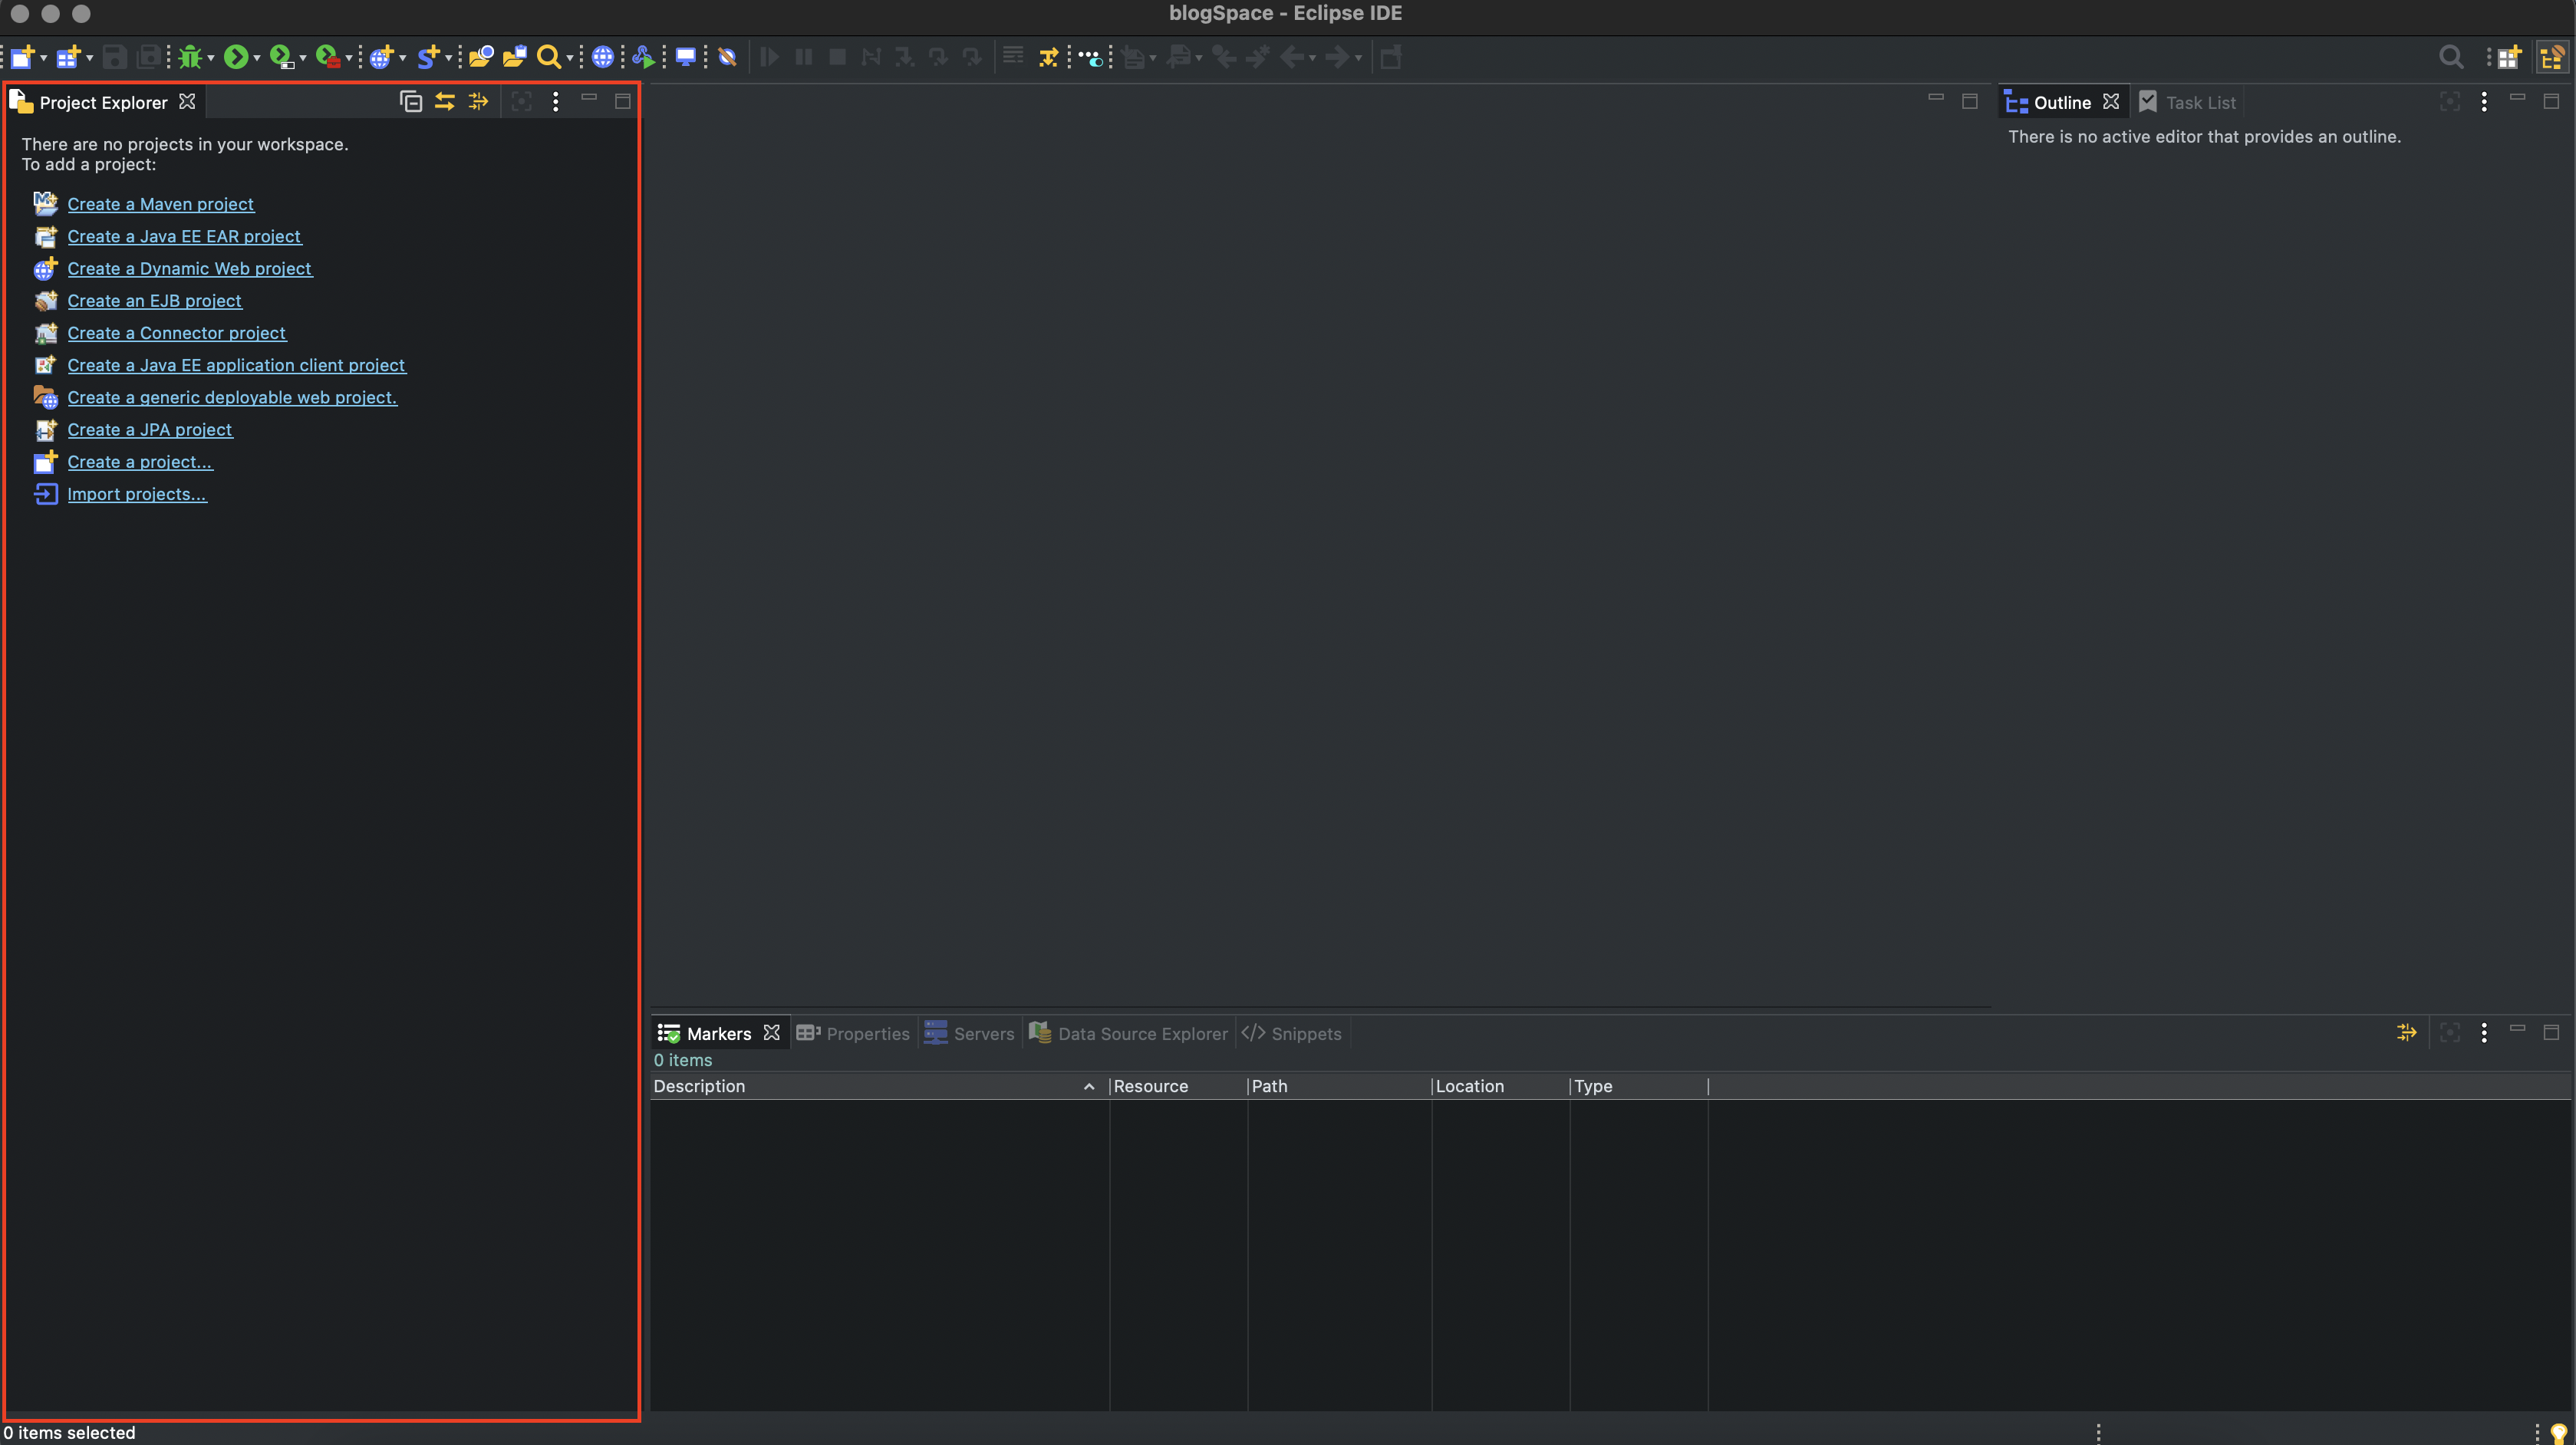Sort by Description column header
This screenshot has height=1445, width=2576.
pyautogui.click(x=700, y=1086)
